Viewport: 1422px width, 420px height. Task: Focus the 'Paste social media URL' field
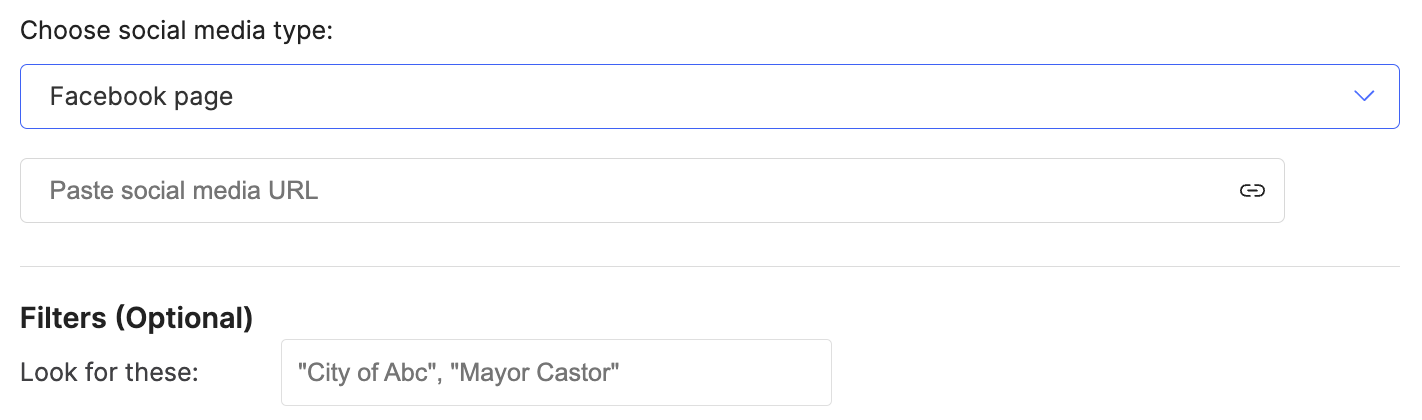tap(652, 190)
